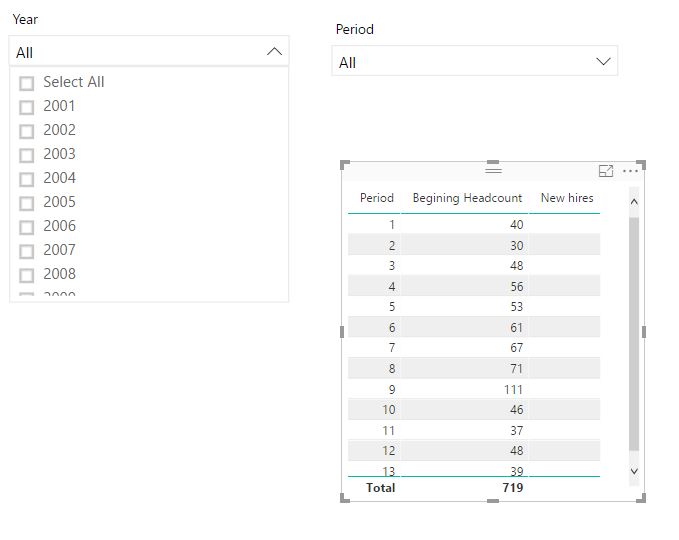Select headcount value 56 in period 4
Screen dimensions: 679x540
coord(516,286)
